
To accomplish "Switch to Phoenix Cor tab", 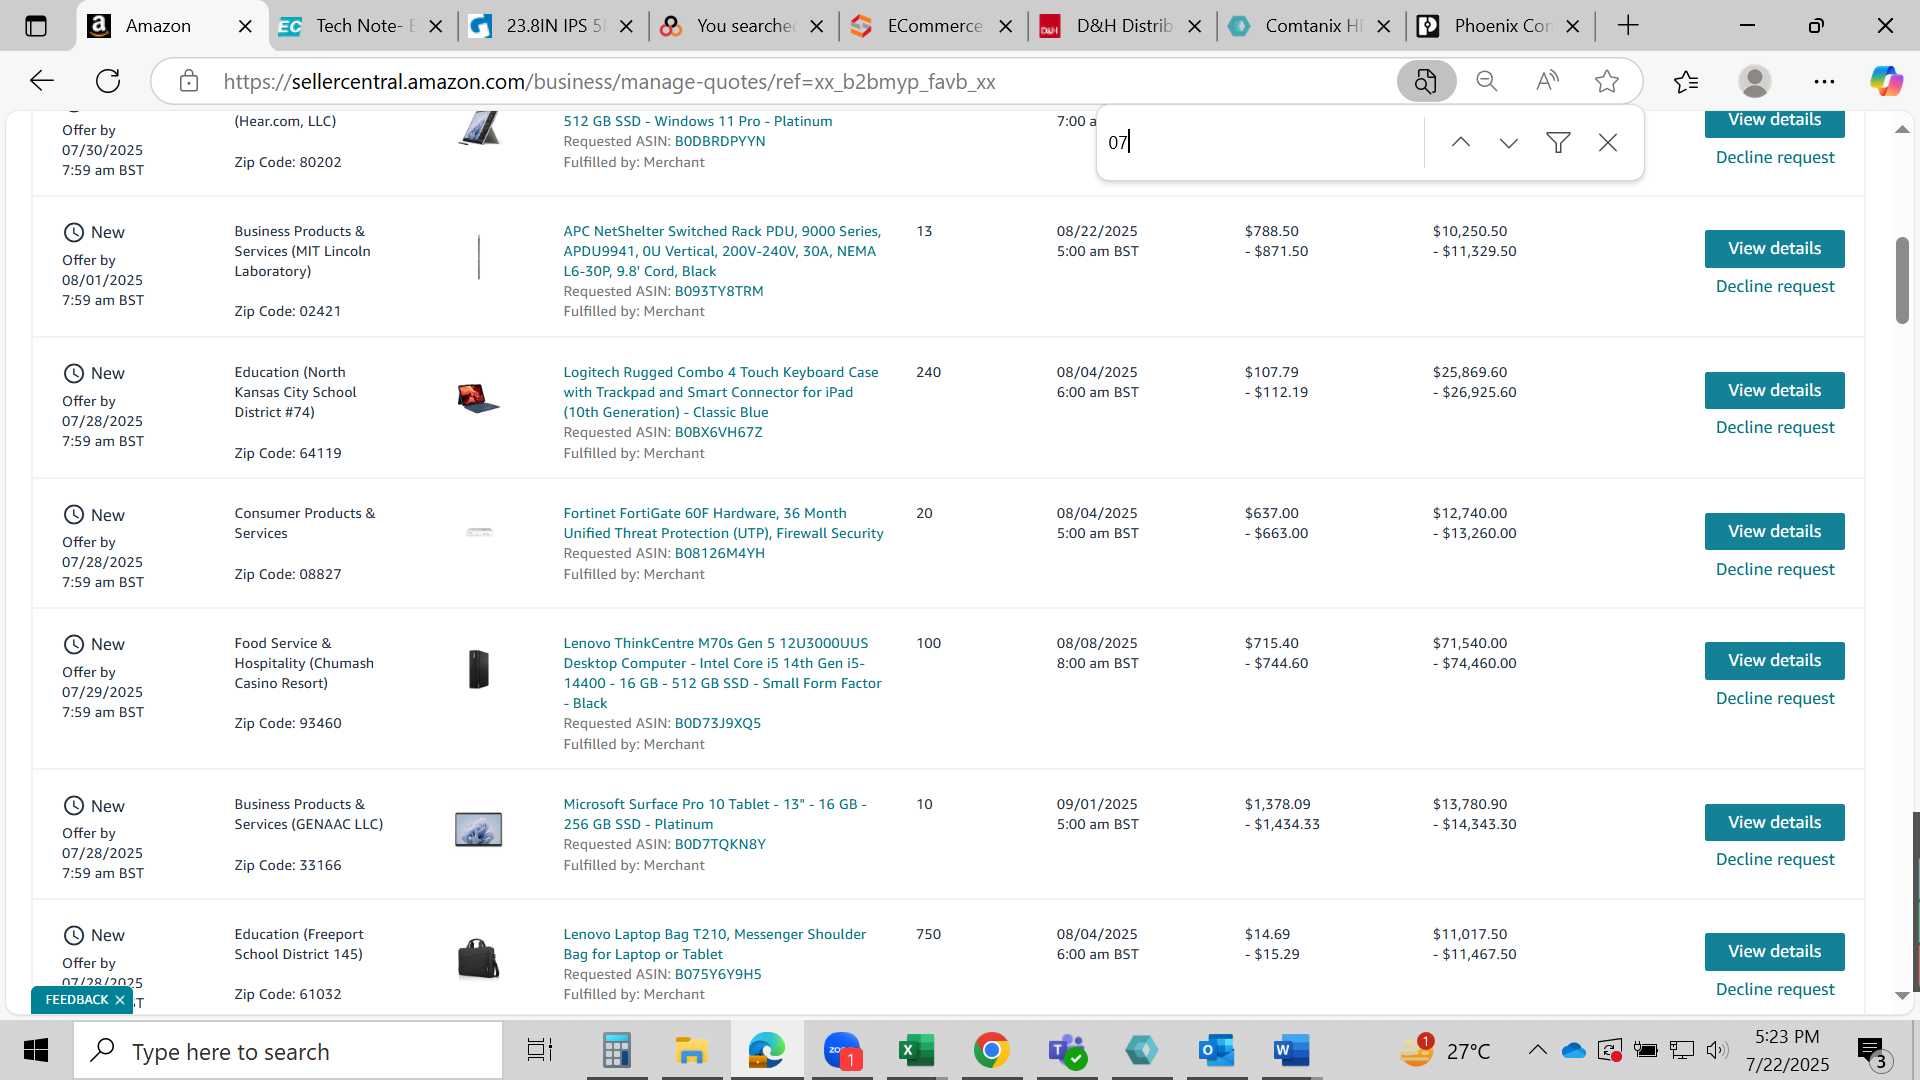I will [1500, 26].
